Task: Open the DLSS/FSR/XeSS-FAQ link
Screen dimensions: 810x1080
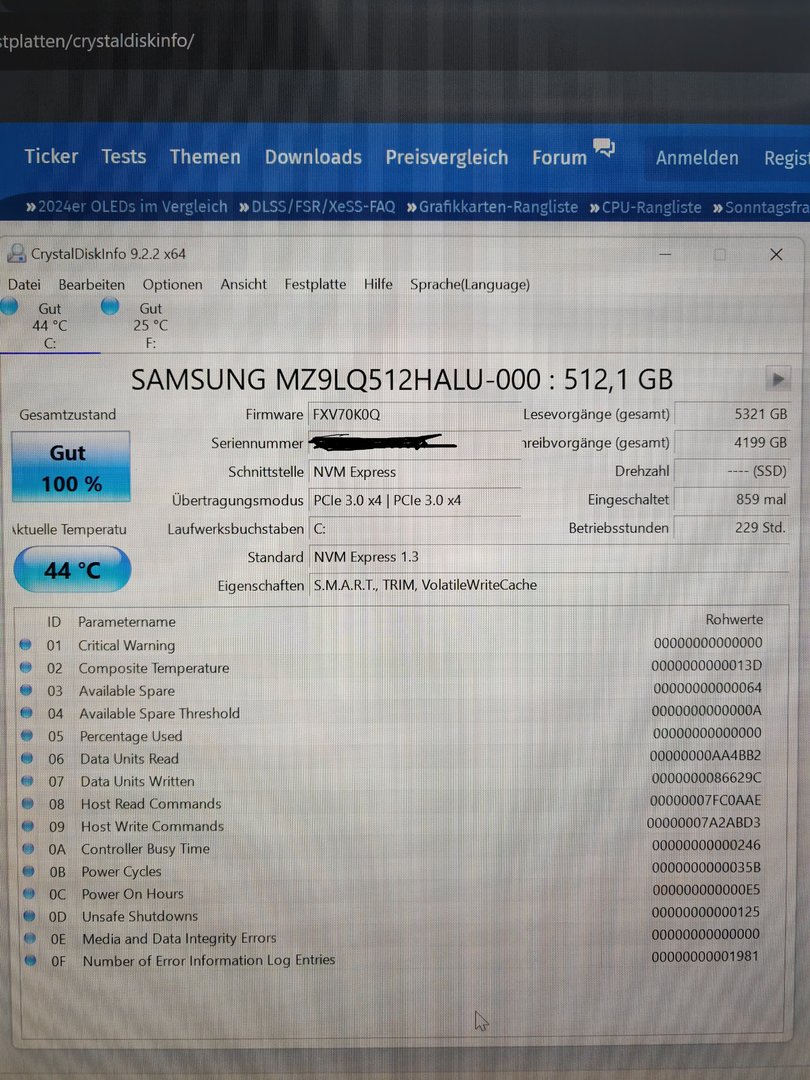Action: tap(317, 207)
